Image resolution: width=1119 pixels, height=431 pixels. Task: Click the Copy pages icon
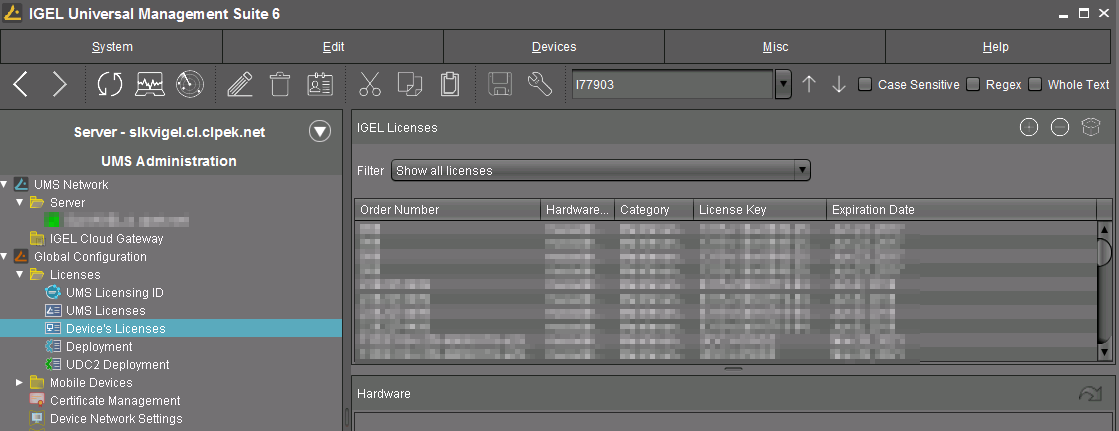tap(410, 84)
